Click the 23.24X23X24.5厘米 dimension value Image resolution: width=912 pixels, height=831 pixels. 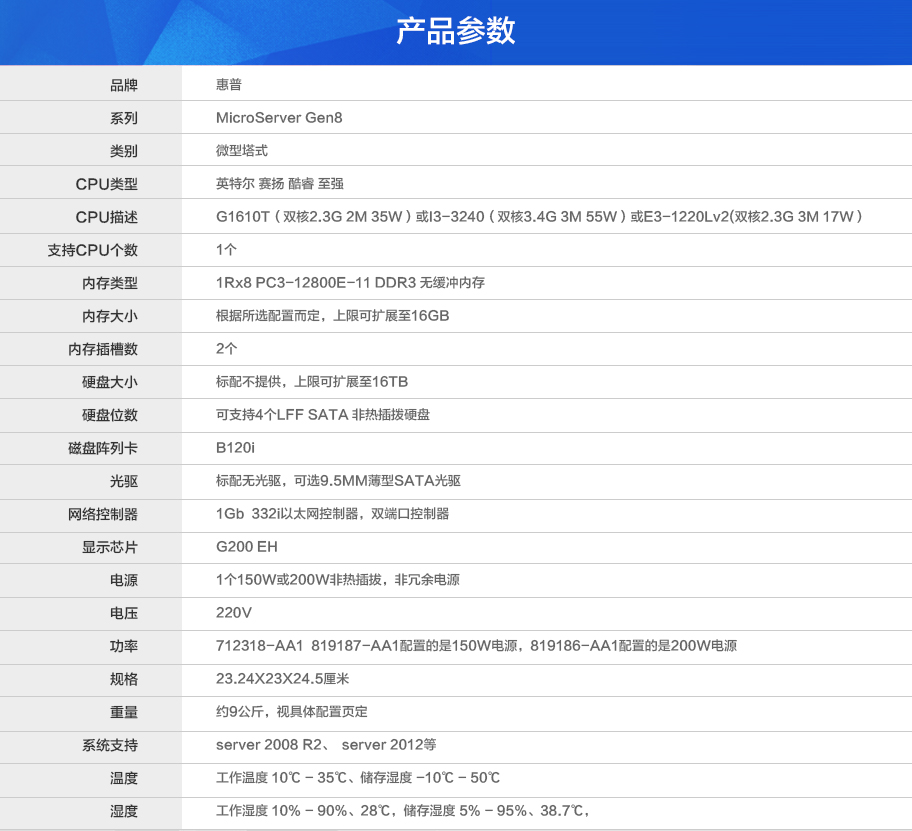pyautogui.click(x=283, y=679)
